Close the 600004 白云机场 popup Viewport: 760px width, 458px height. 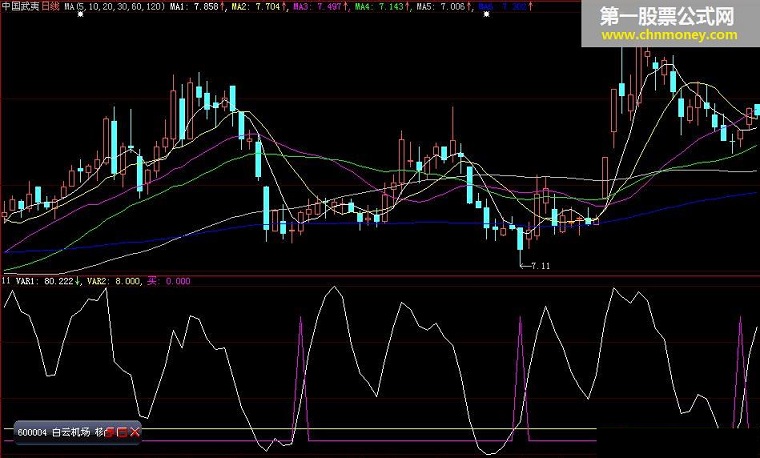pos(135,432)
